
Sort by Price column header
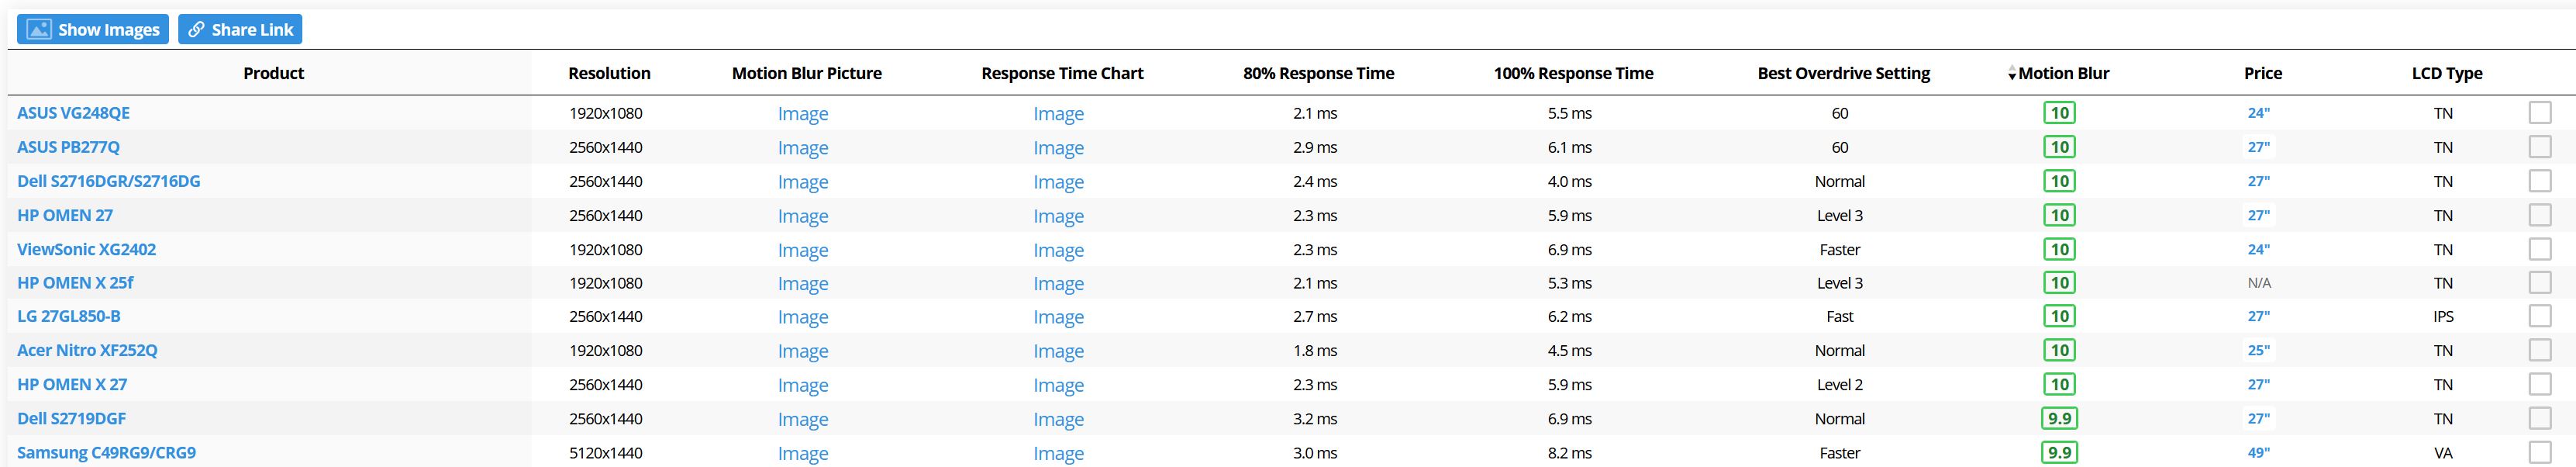pyautogui.click(x=2262, y=73)
